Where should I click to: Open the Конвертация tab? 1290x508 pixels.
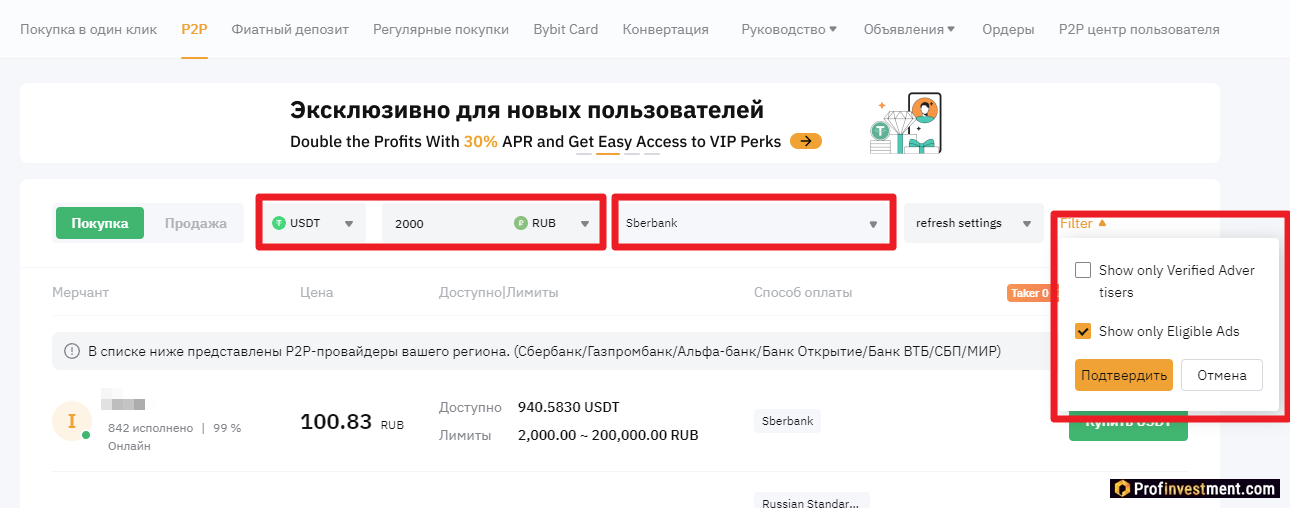[666, 29]
